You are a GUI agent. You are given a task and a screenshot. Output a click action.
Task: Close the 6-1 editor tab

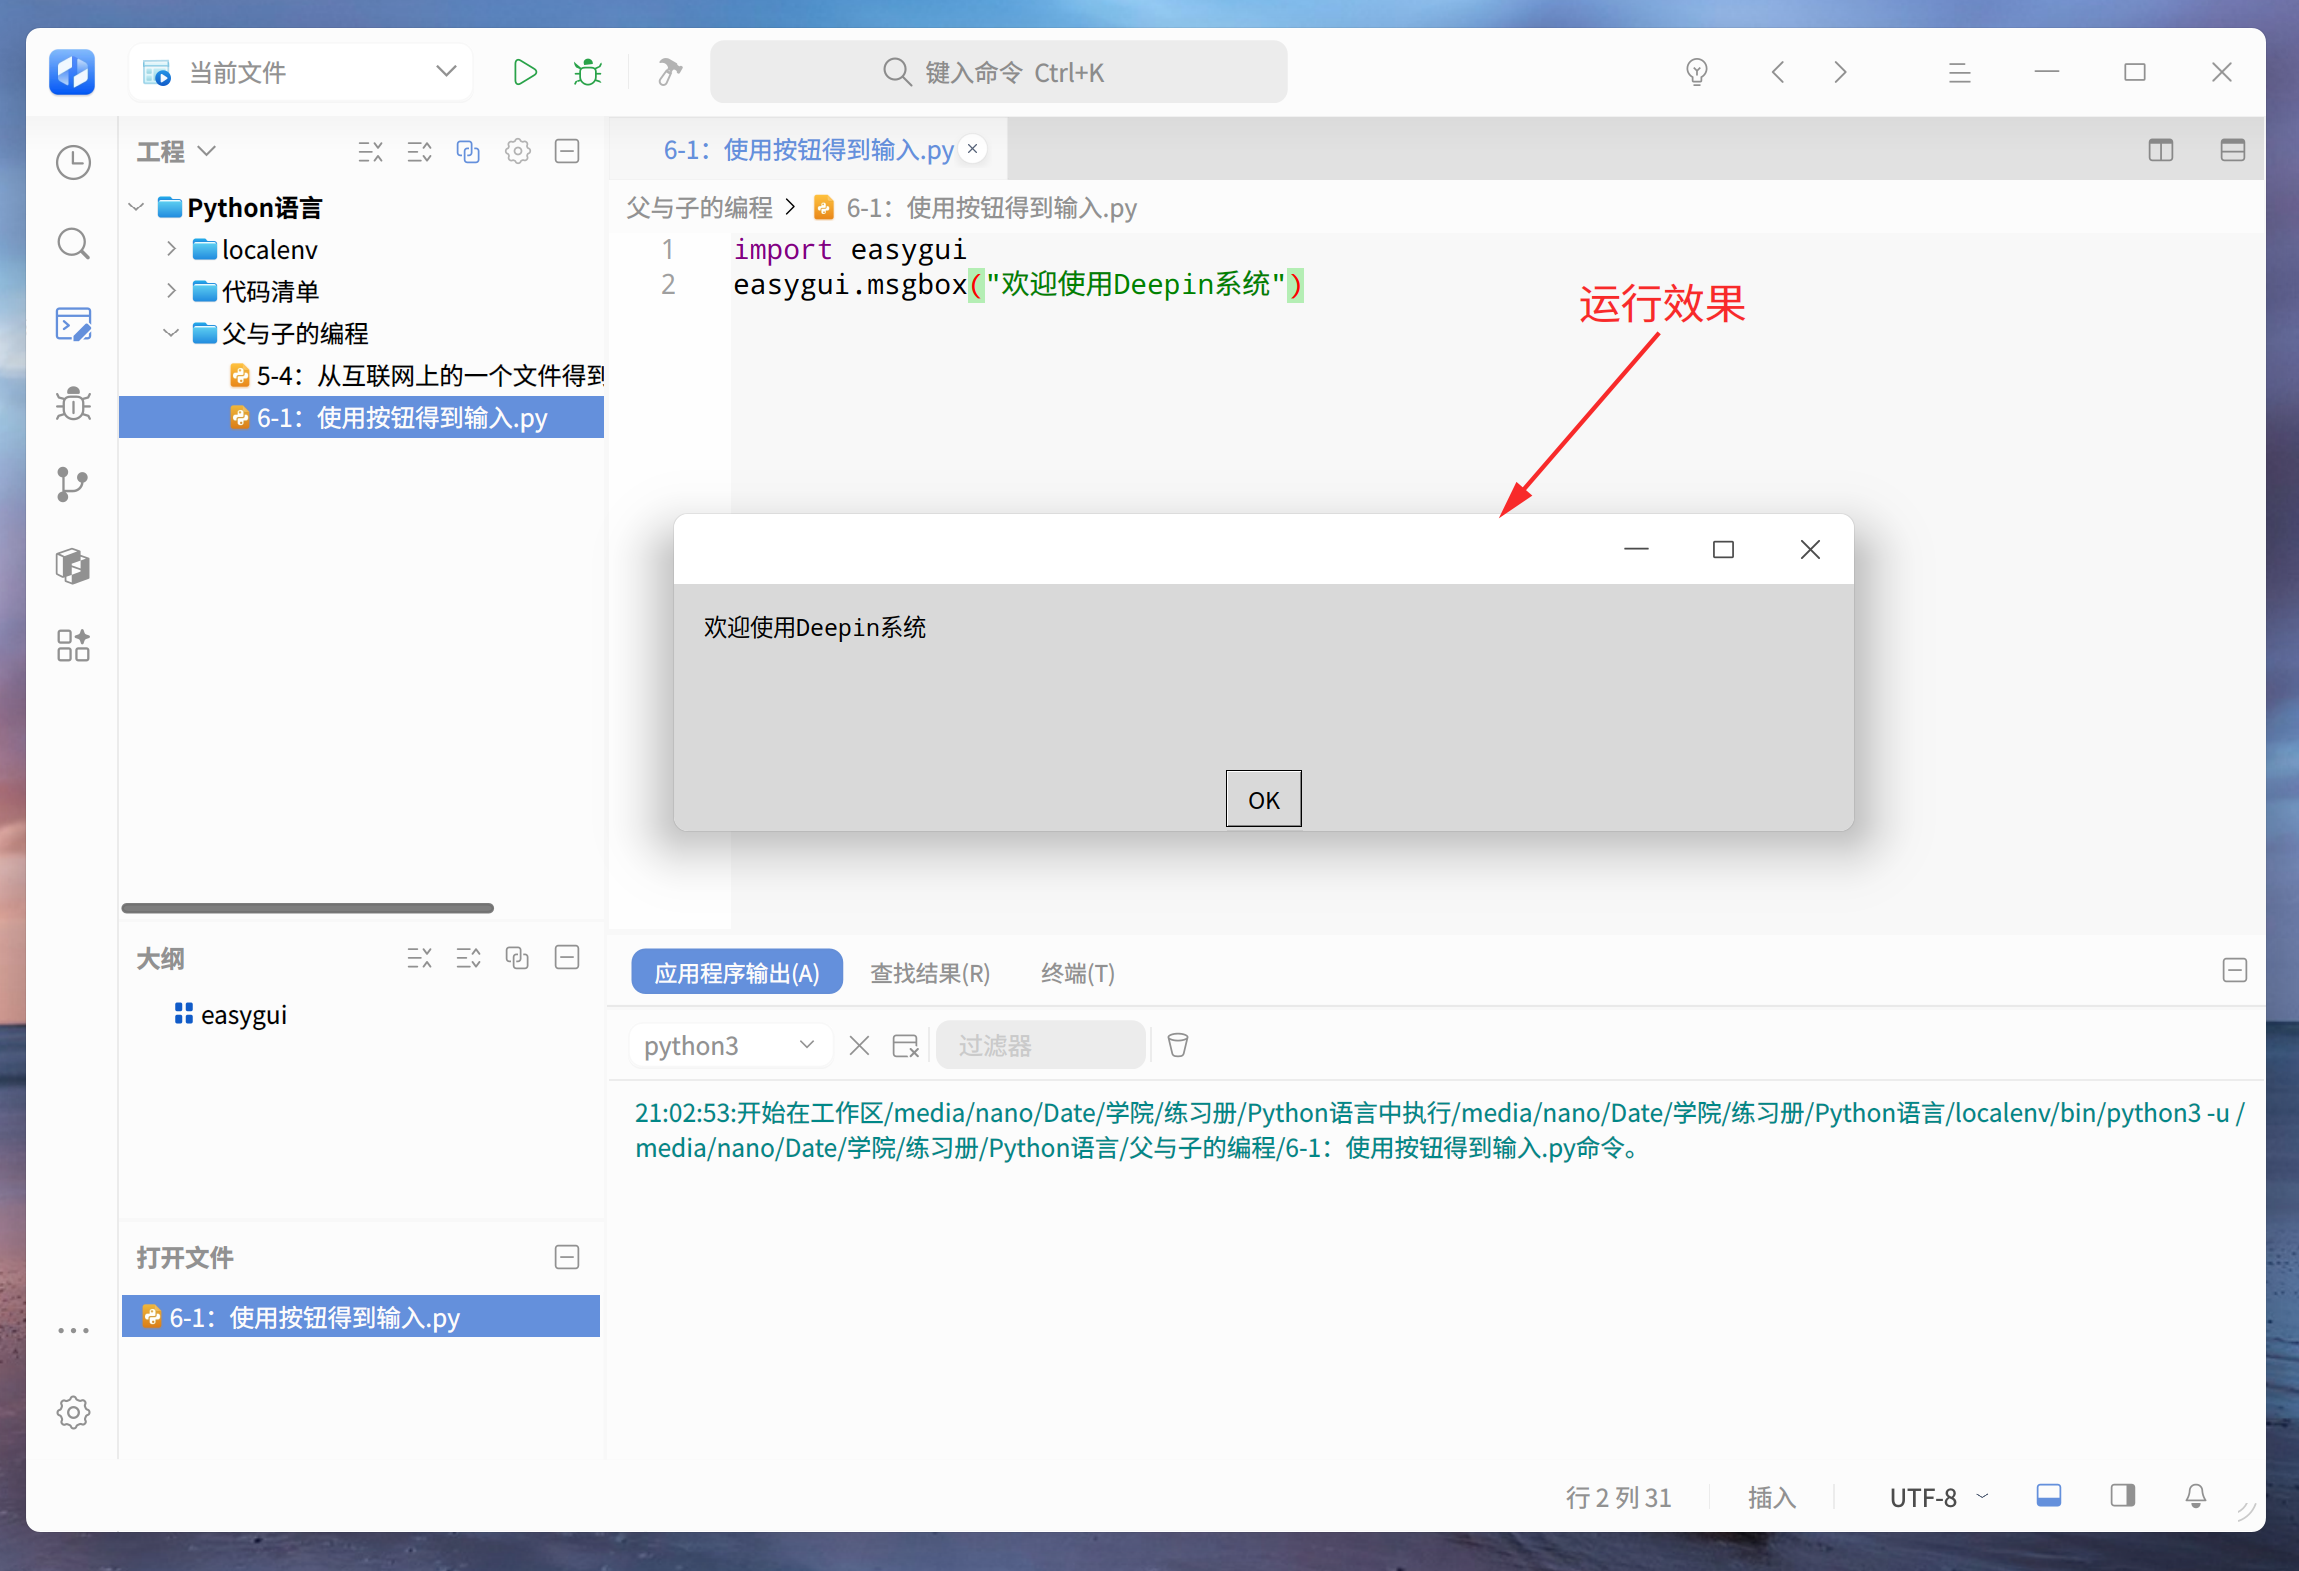click(x=972, y=149)
